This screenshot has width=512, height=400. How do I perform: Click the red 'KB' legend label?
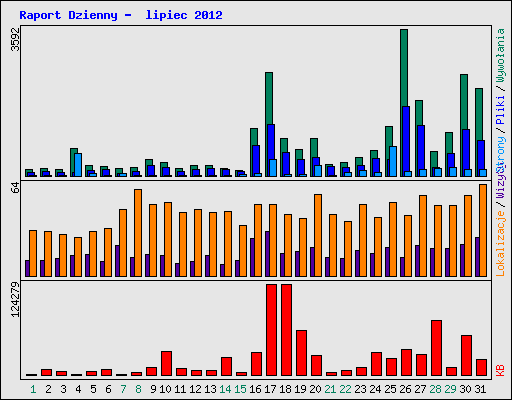(501, 370)
